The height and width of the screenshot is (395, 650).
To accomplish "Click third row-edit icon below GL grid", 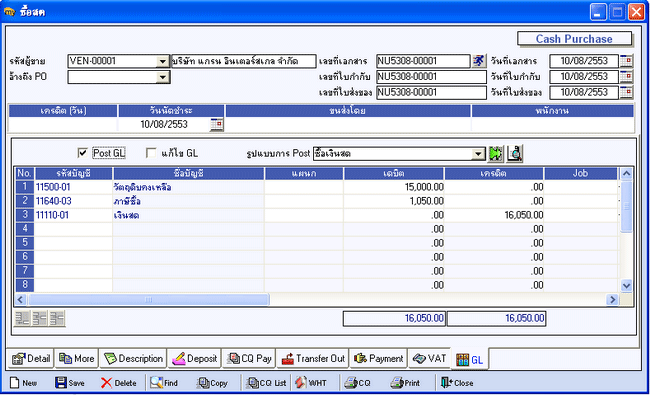I will coord(57,318).
